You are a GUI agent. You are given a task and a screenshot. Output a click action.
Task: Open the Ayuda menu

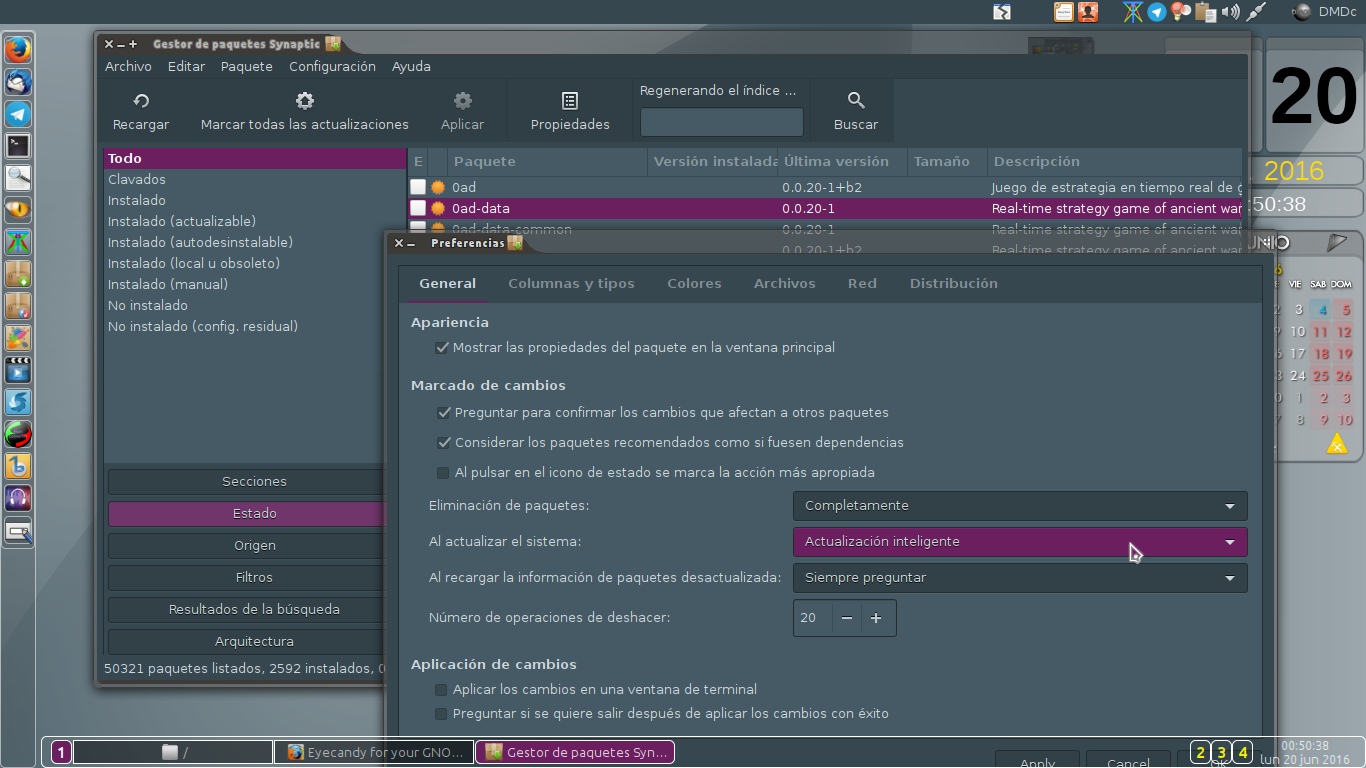click(x=411, y=67)
